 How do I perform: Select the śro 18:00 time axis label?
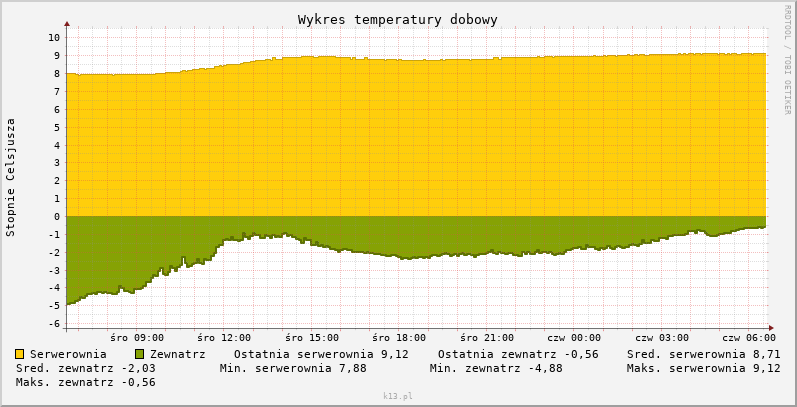pyautogui.click(x=398, y=338)
